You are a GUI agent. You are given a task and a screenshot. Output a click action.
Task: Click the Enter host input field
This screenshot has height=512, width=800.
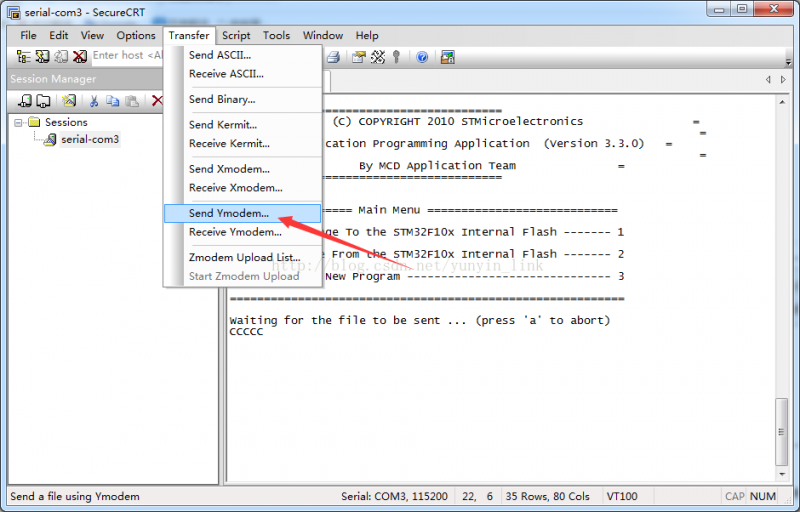click(x=128, y=56)
